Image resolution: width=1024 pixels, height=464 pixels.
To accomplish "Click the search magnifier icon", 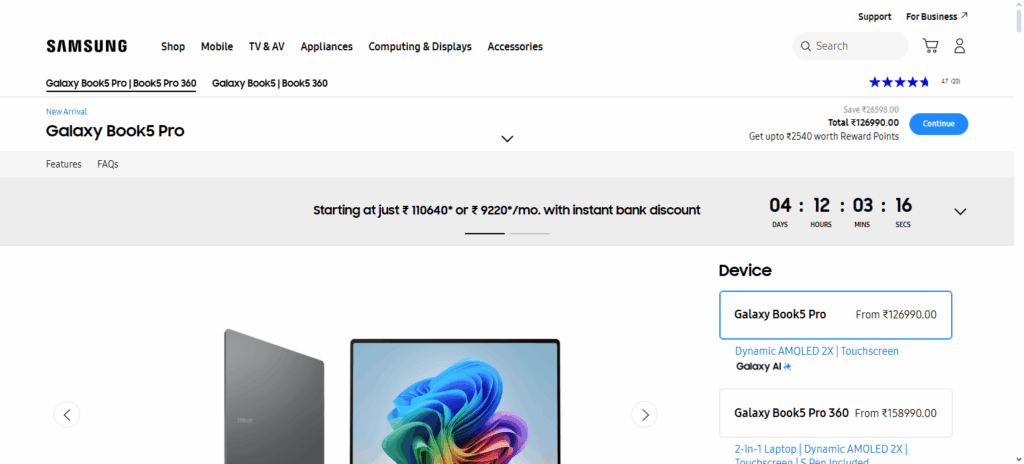I will [x=807, y=46].
